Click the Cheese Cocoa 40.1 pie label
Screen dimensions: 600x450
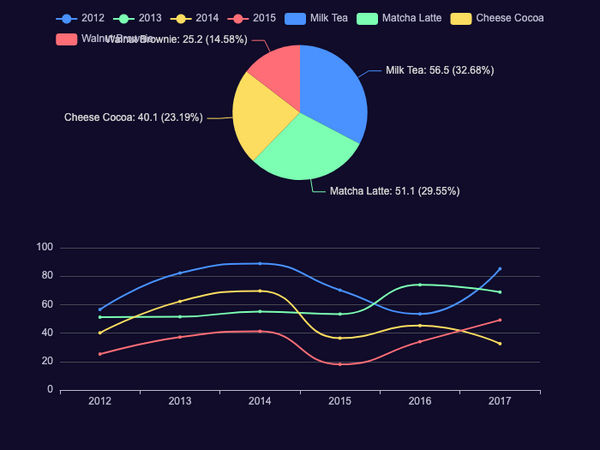pyautogui.click(x=134, y=117)
